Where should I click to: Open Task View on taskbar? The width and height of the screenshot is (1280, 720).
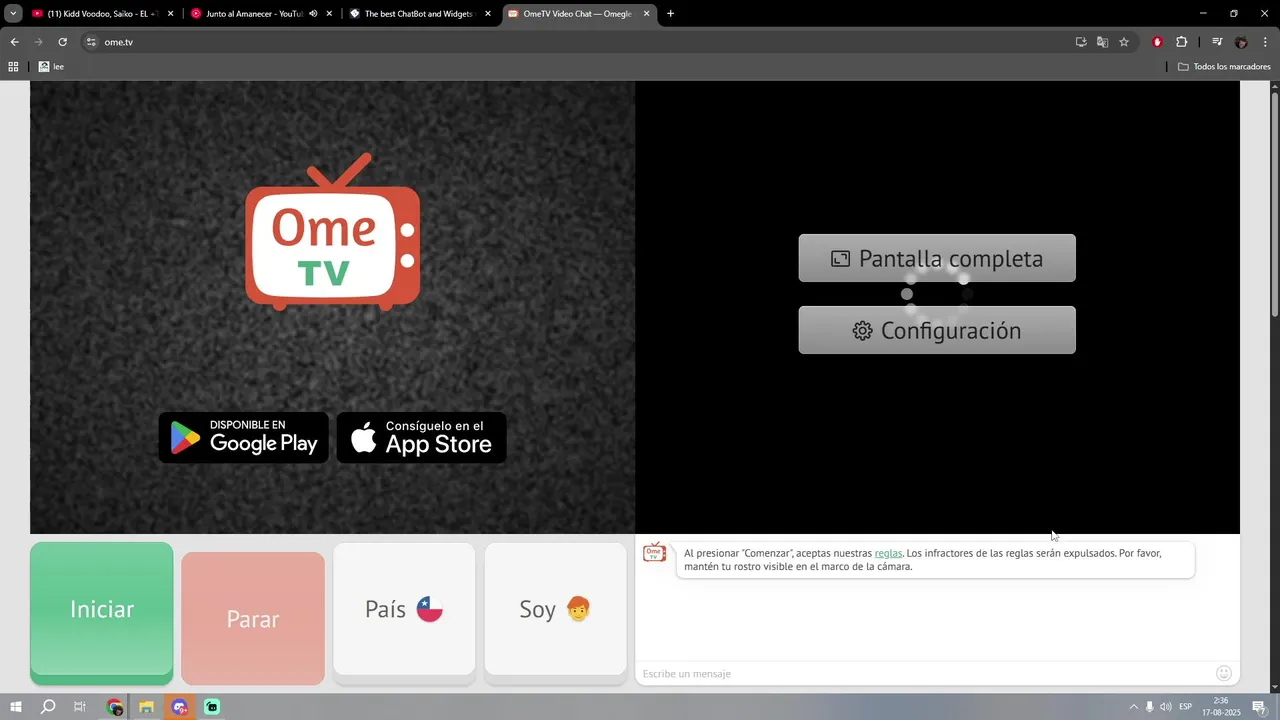80,707
